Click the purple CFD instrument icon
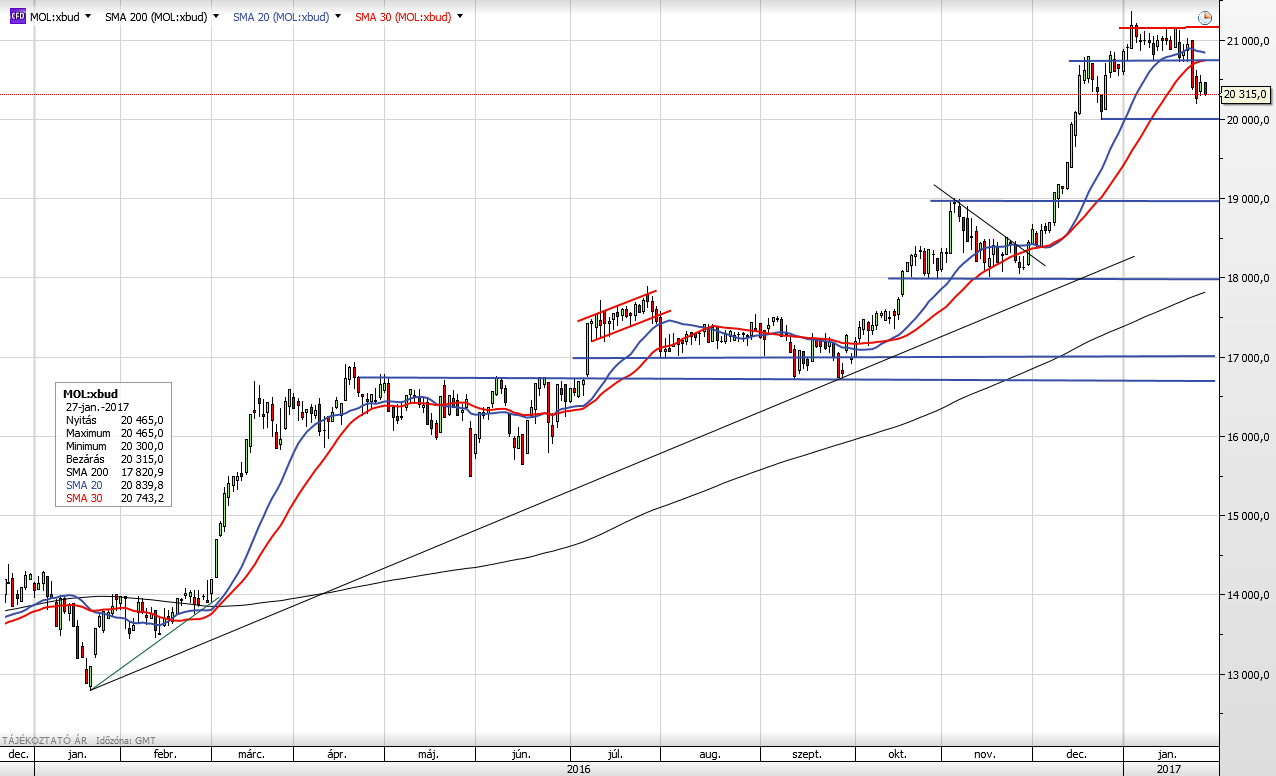 click(x=18, y=17)
